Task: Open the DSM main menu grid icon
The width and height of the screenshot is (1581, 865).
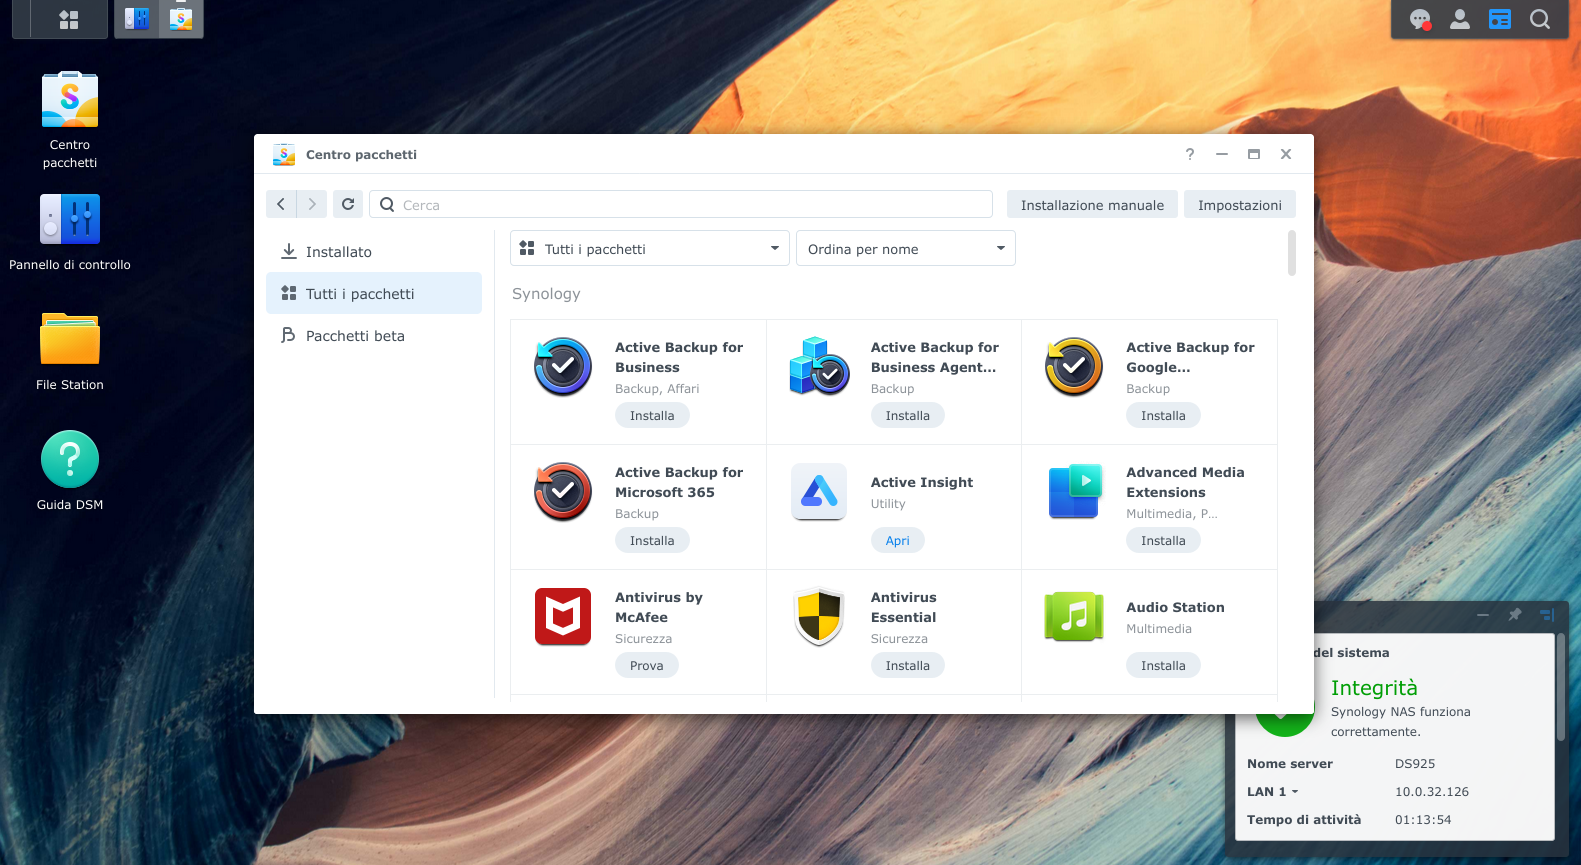Action: [x=69, y=19]
